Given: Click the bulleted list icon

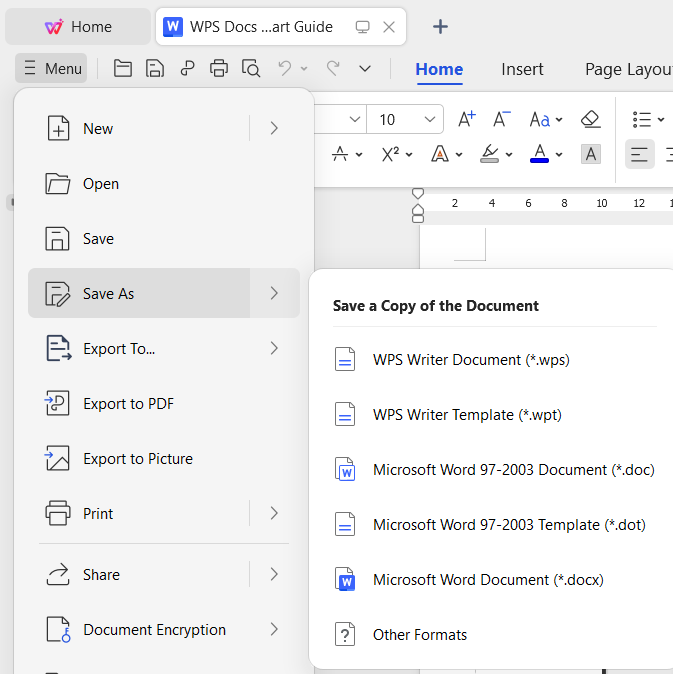Looking at the screenshot, I should click(642, 119).
